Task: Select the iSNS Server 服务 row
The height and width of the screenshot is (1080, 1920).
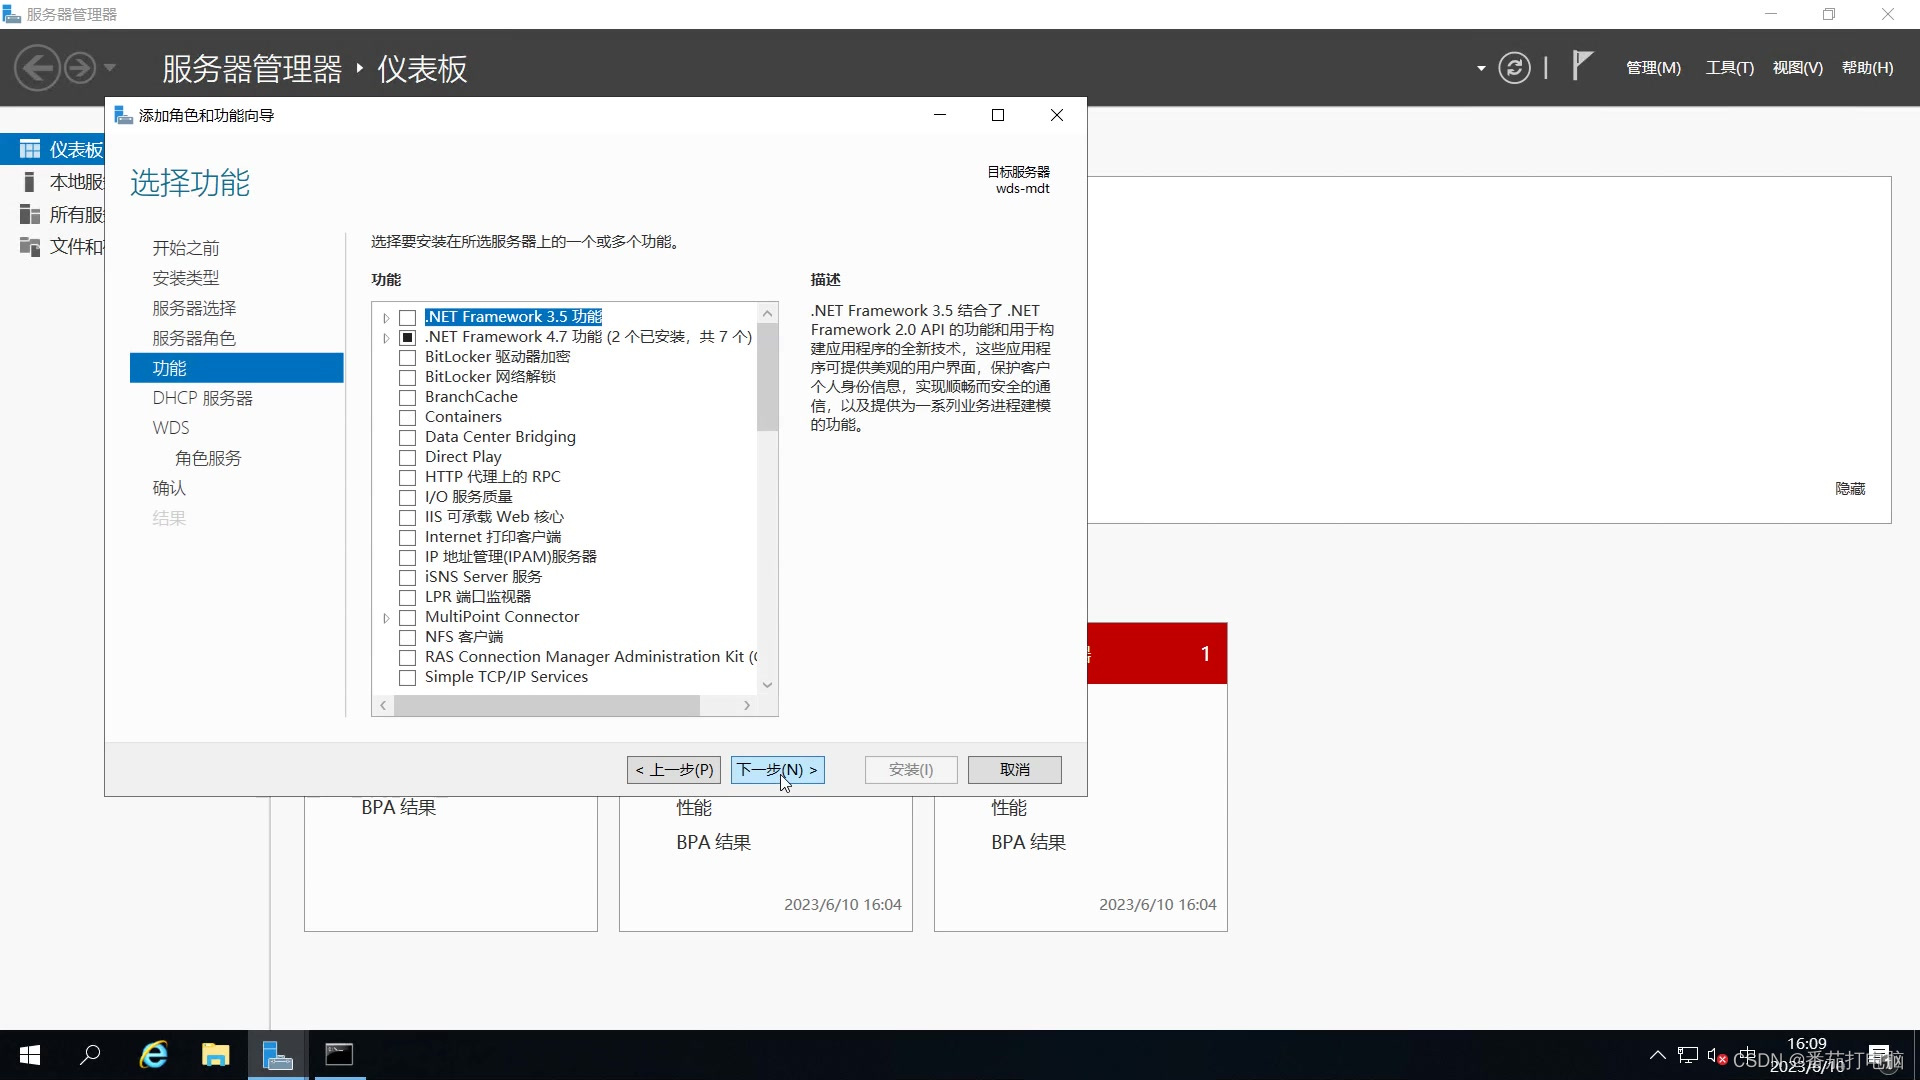Action: [483, 577]
